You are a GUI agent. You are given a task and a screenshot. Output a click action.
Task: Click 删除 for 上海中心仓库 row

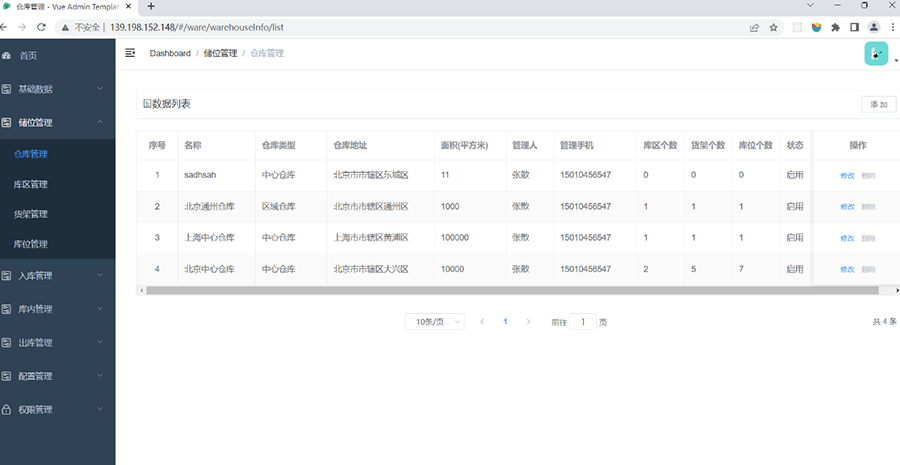pos(868,238)
